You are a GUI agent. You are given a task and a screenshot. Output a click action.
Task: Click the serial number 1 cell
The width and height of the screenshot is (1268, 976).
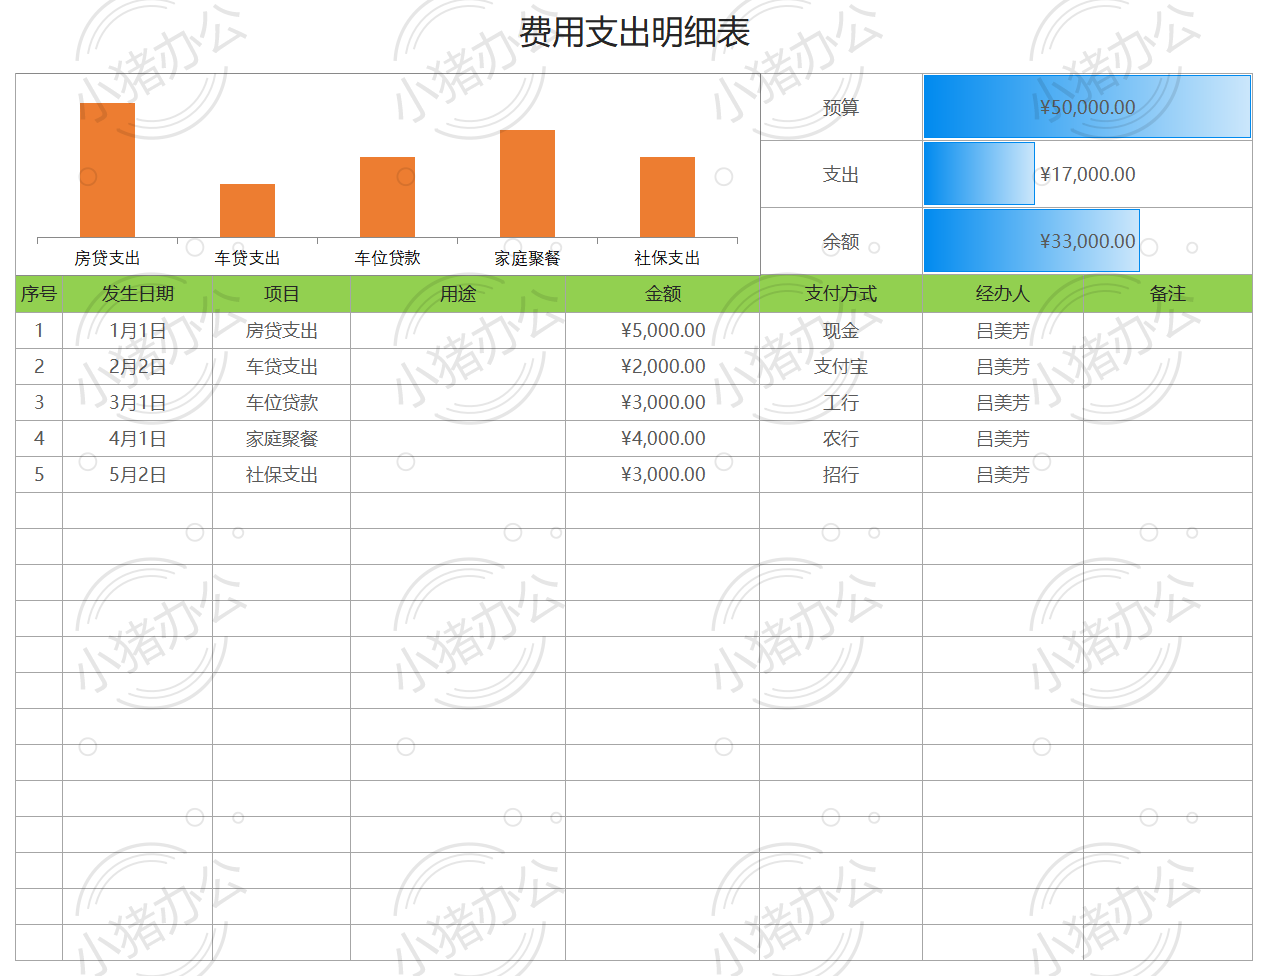[x=39, y=331]
